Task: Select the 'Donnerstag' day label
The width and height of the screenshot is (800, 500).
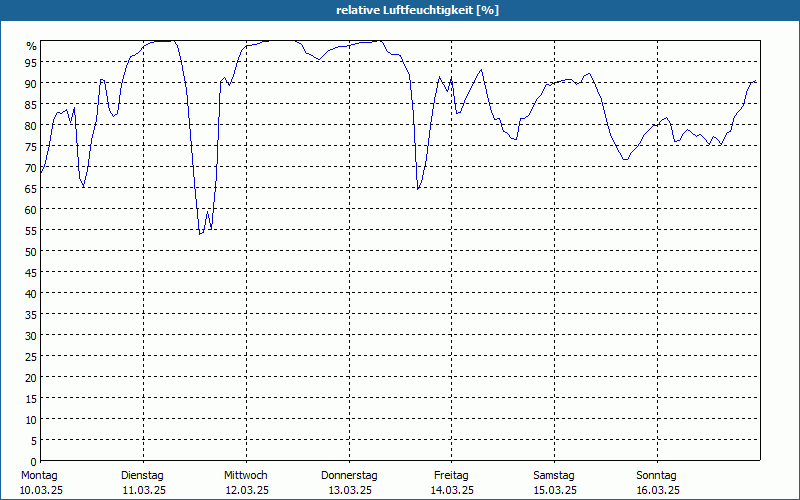Action: coord(349,475)
